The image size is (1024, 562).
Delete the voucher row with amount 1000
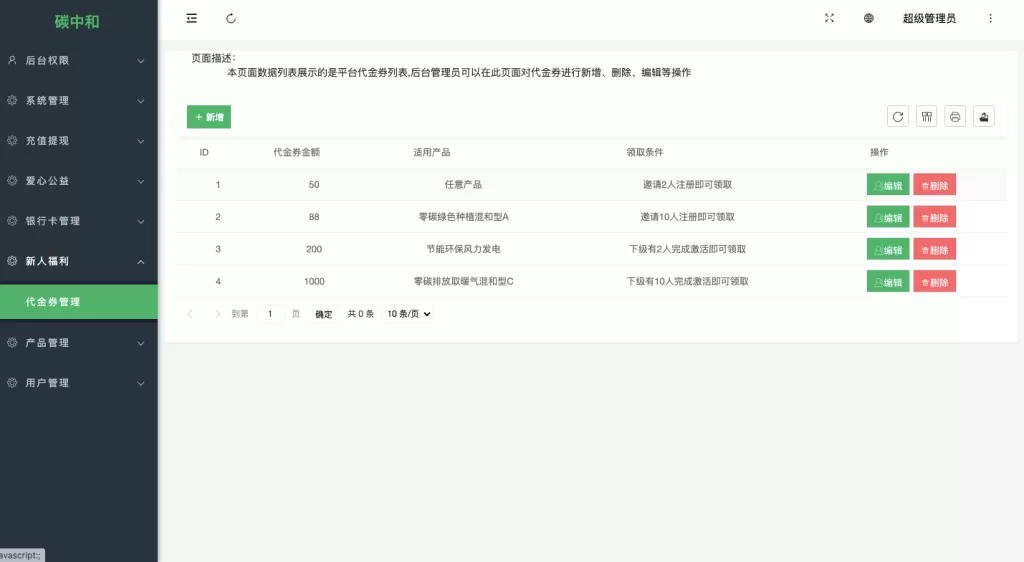tap(935, 281)
